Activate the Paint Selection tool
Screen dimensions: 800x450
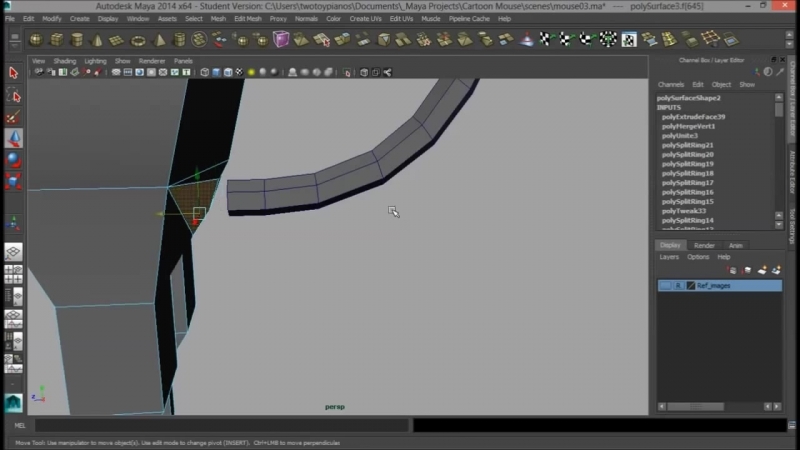pos(13,117)
